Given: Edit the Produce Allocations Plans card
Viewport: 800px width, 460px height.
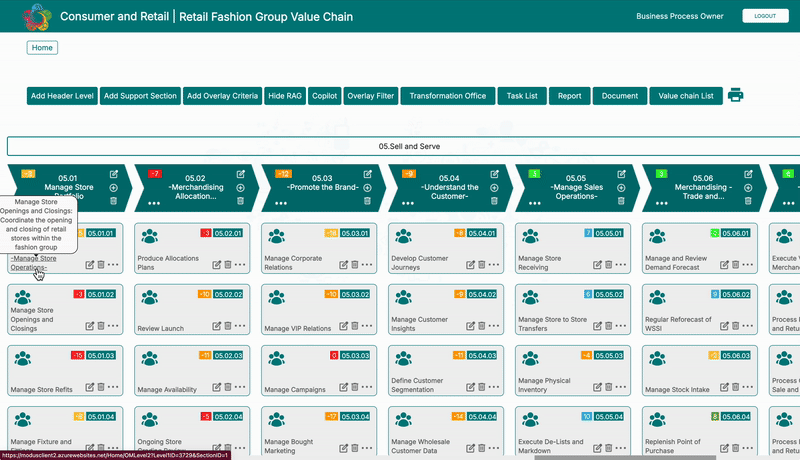Looking at the screenshot, I should (x=217, y=265).
